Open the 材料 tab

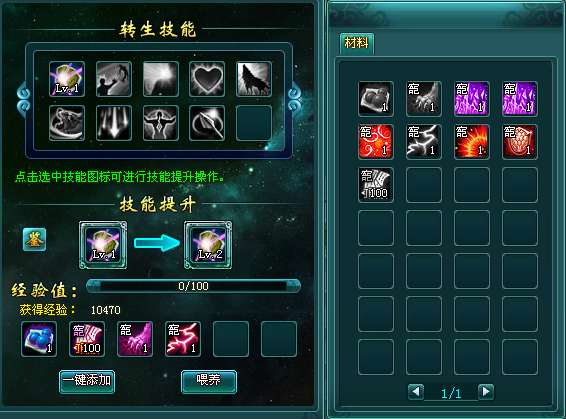357,43
